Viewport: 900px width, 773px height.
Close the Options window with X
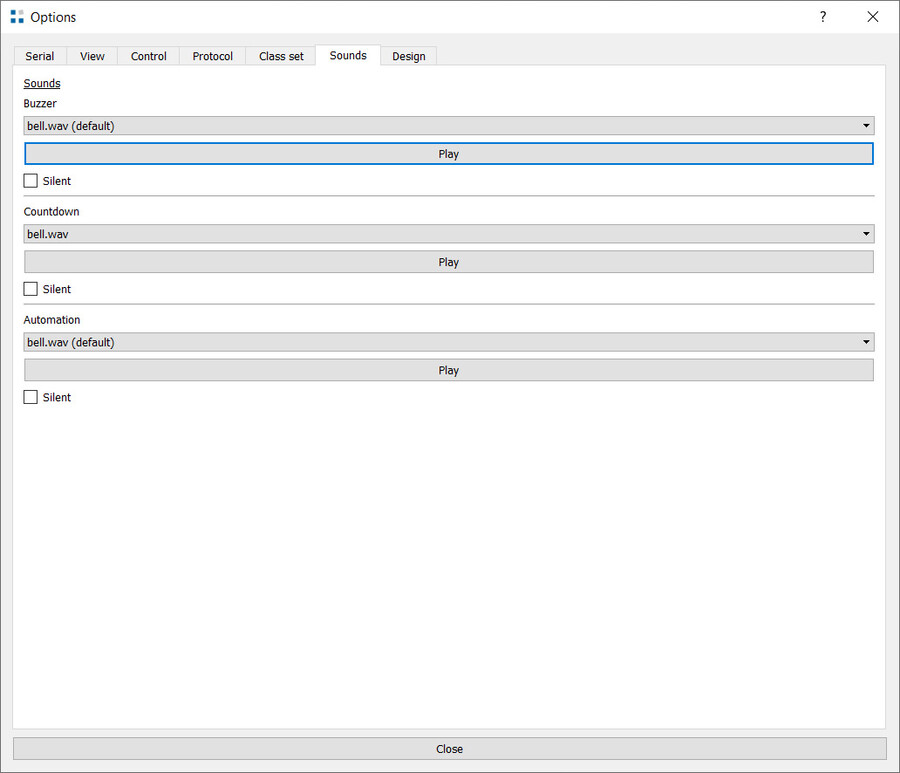pyautogui.click(x=872, y=17)
